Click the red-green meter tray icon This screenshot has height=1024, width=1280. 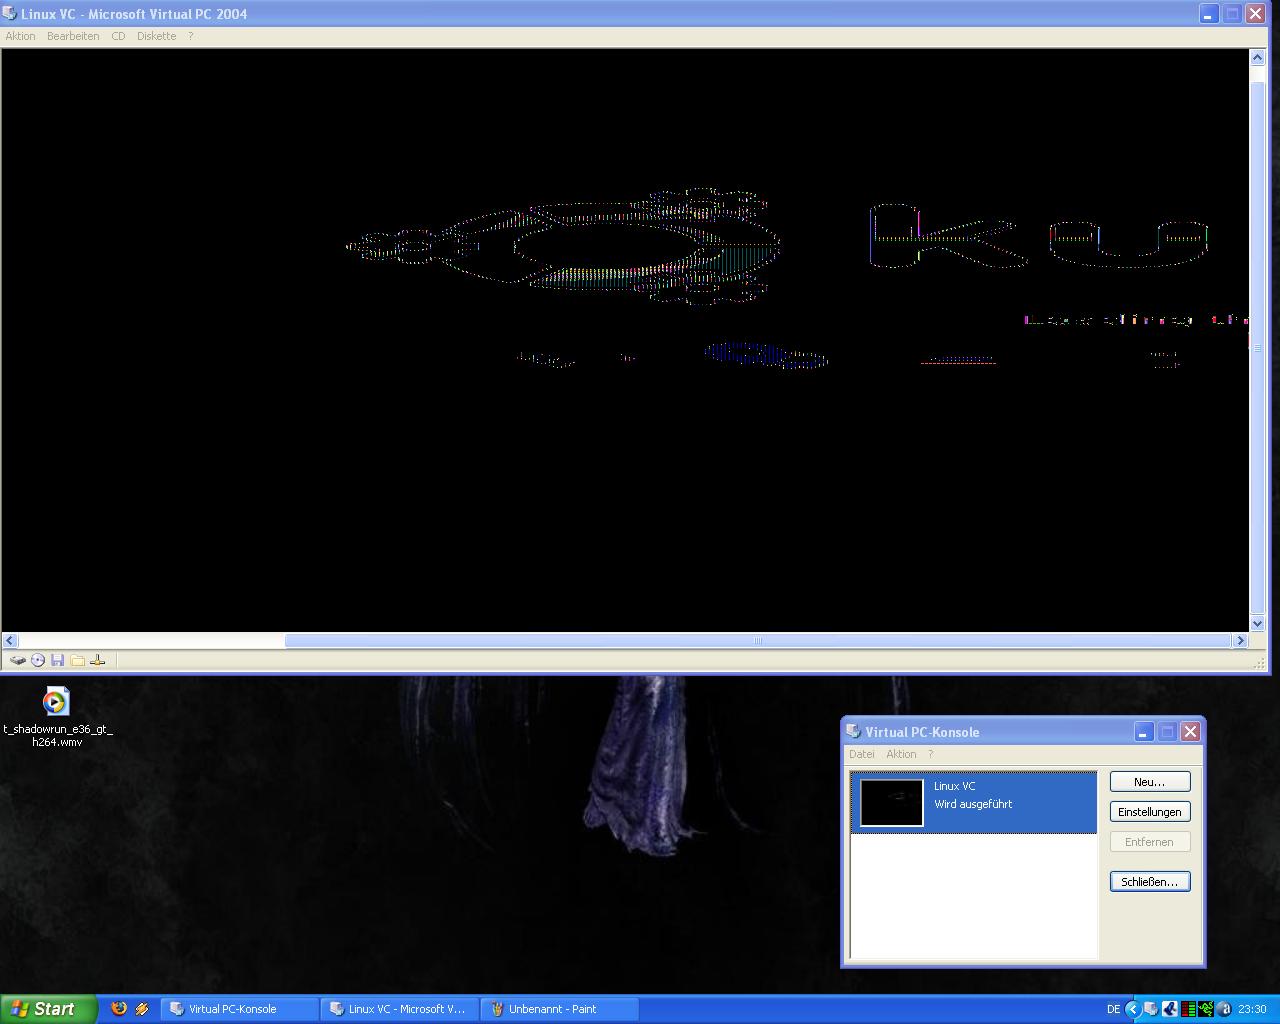click(1188, 1009)
